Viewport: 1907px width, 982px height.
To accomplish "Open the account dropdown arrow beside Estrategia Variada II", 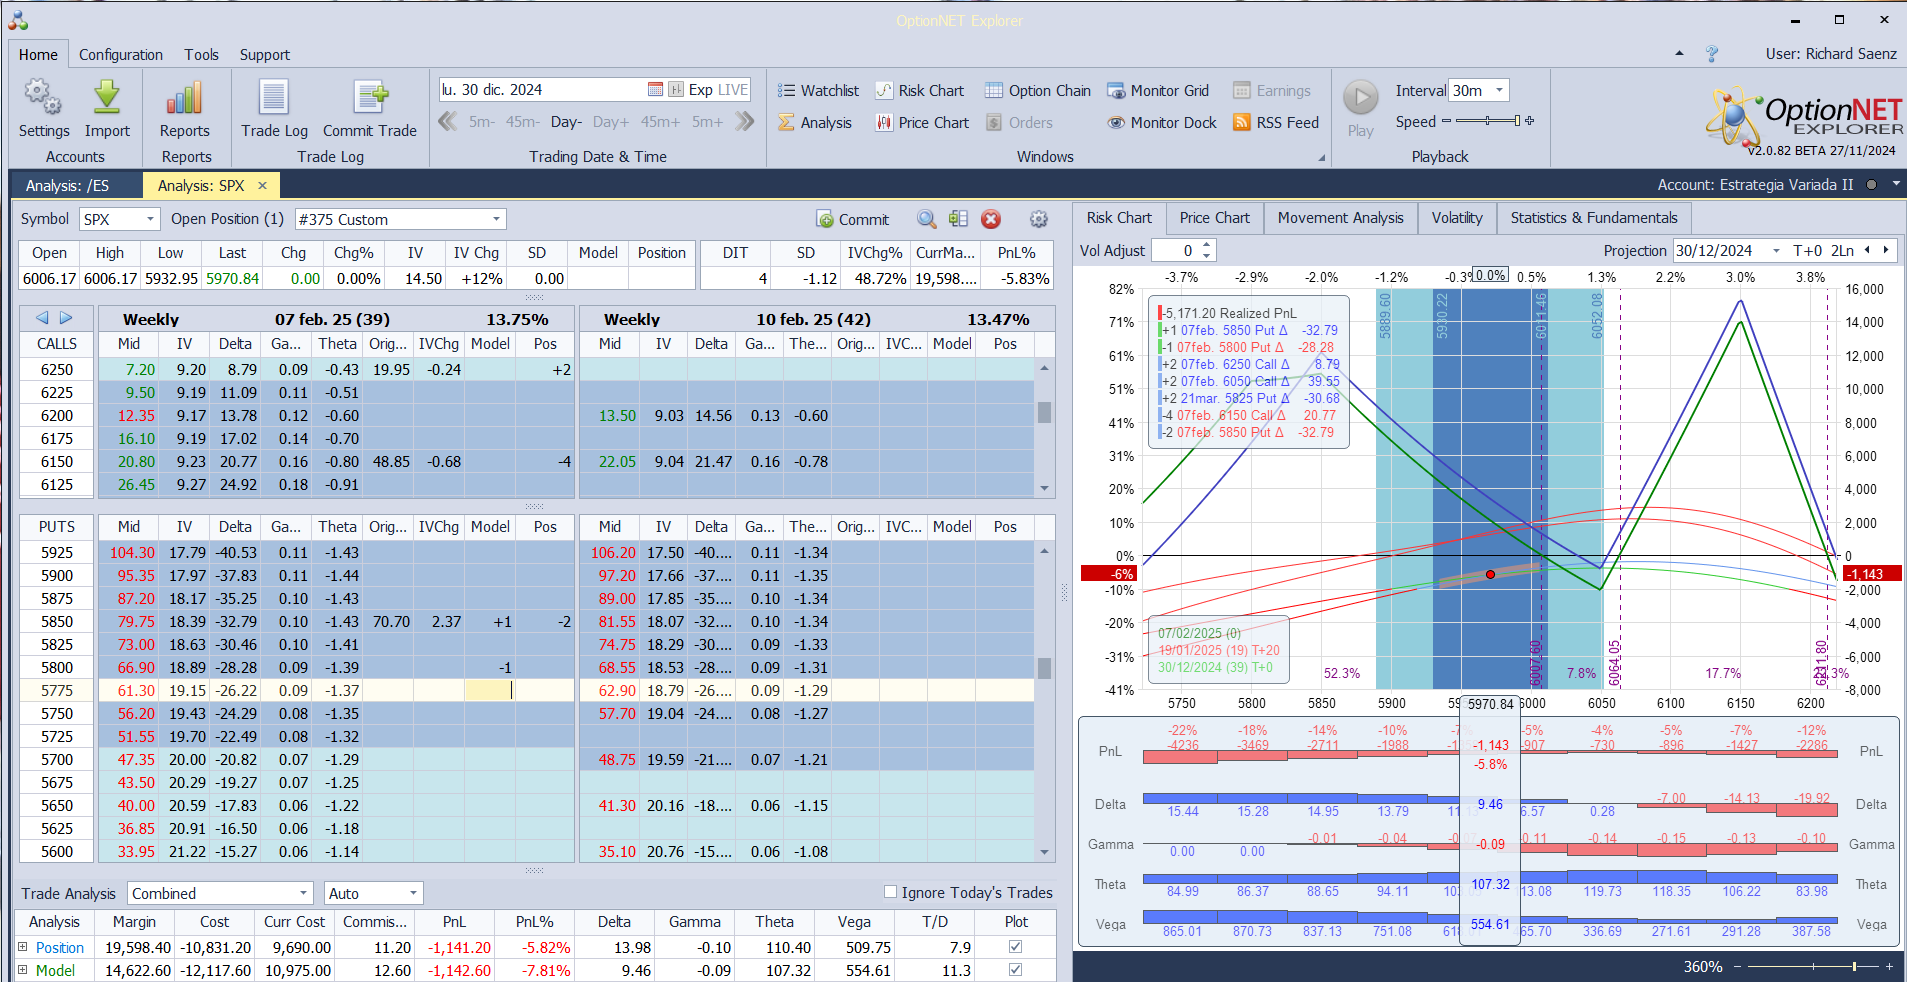I will 1896,185.
